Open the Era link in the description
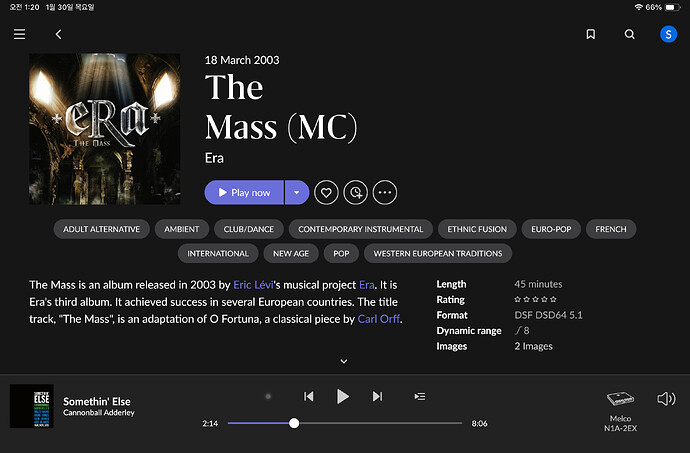The width and height of the screenshot is (690, 453). click(367, 285)
